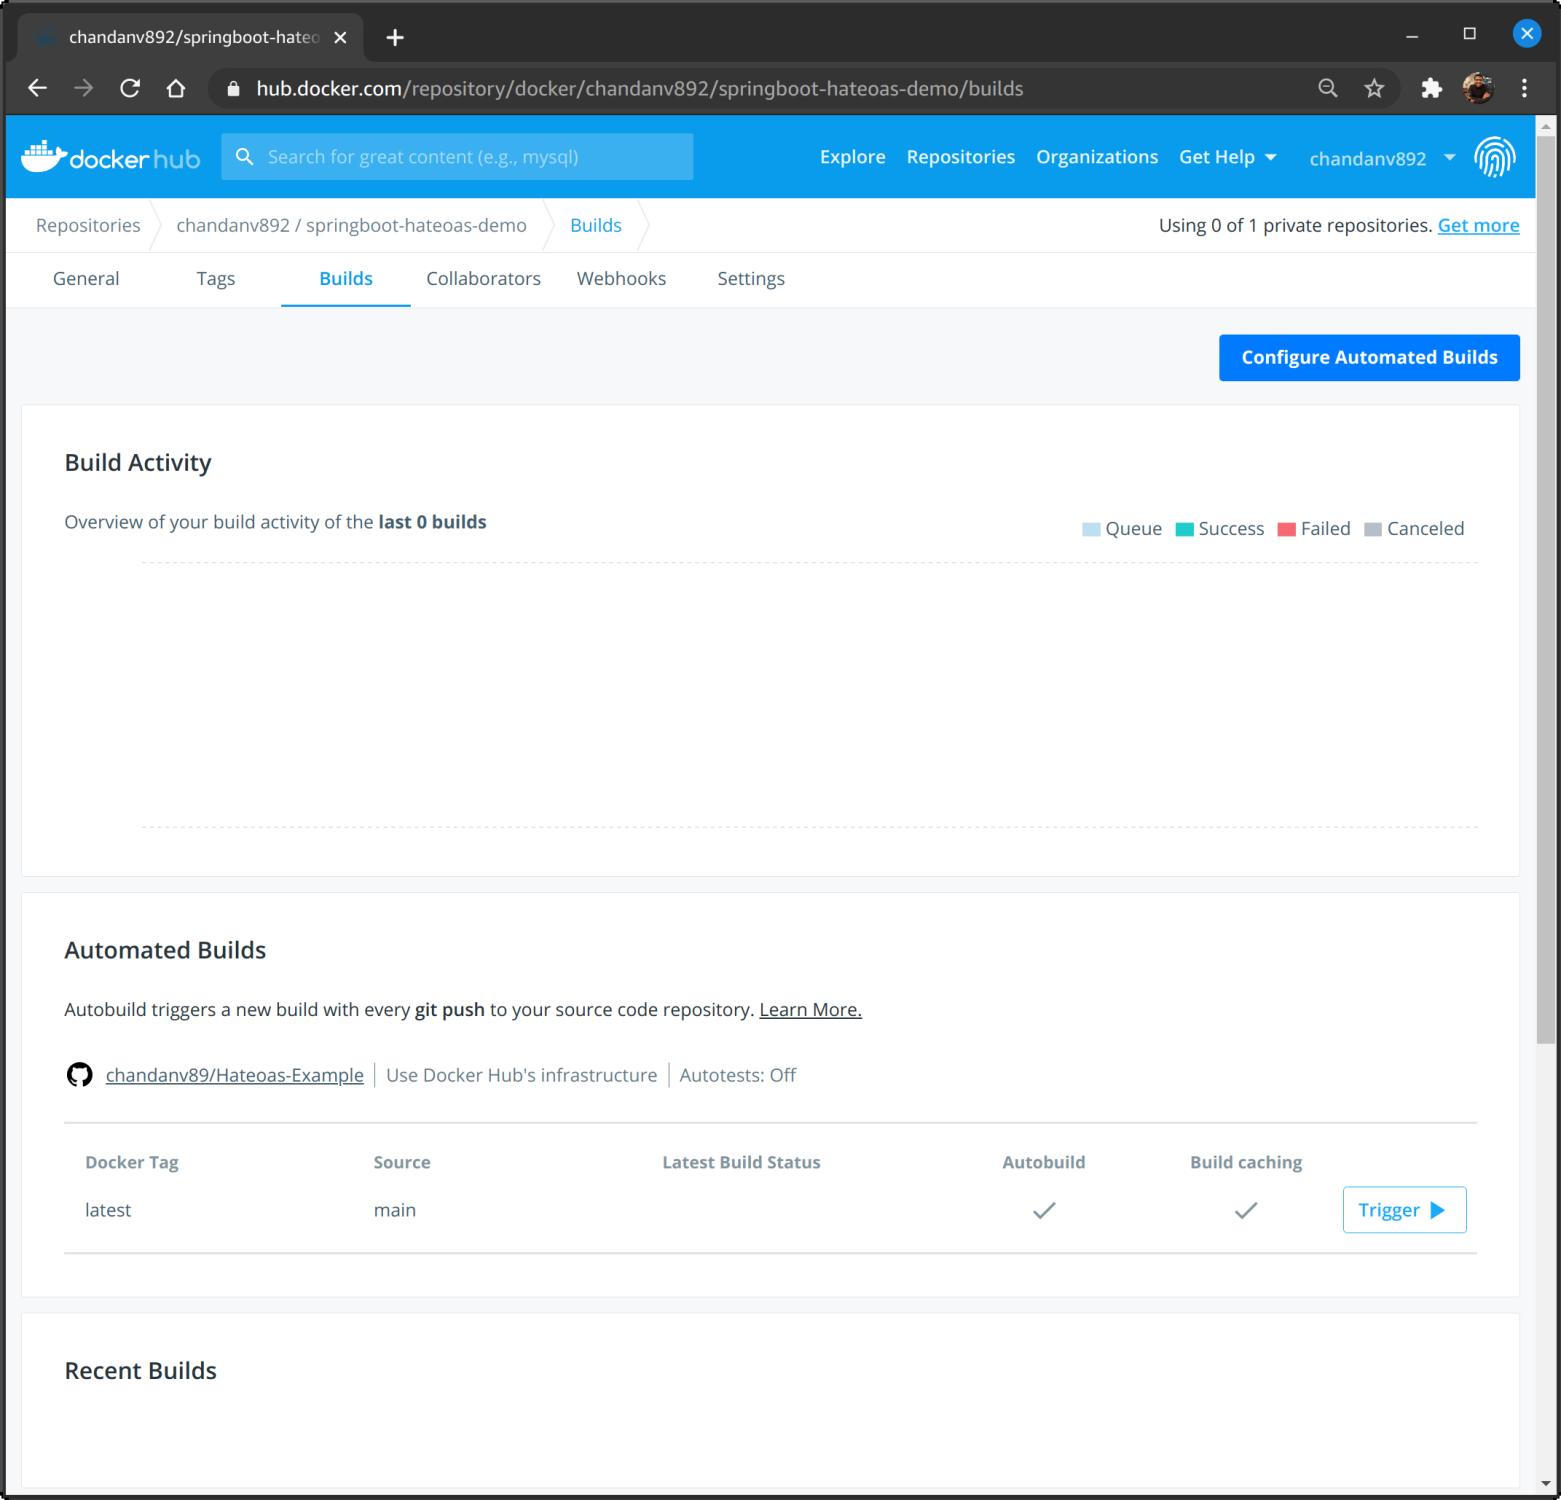Click the padlock icon in the address bar
1561x1500 pixels.
point(232,88)
